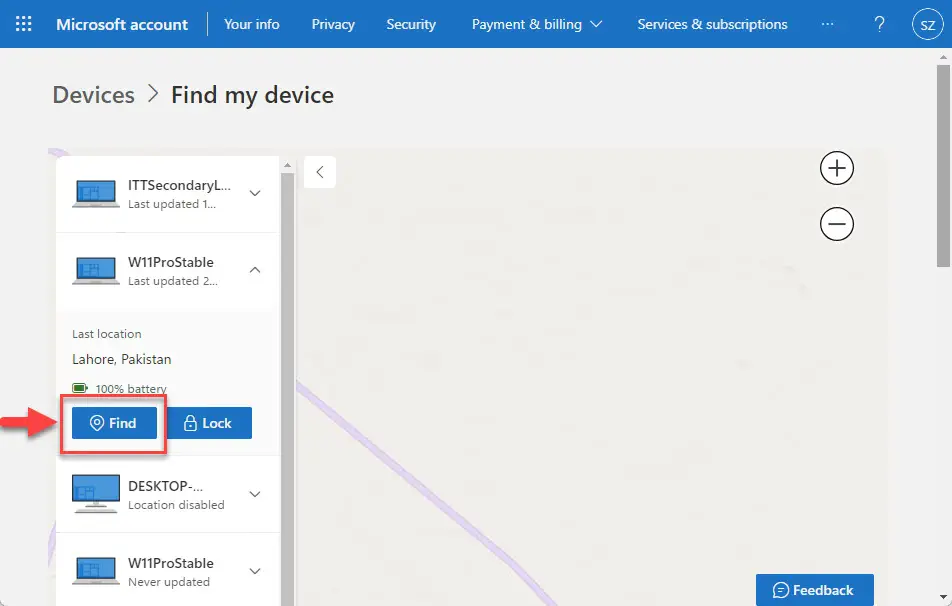This screenshot has height=606, width=952.
Task: Click 'Lahore, Pakistan' location text
Action: pos(121,359)
